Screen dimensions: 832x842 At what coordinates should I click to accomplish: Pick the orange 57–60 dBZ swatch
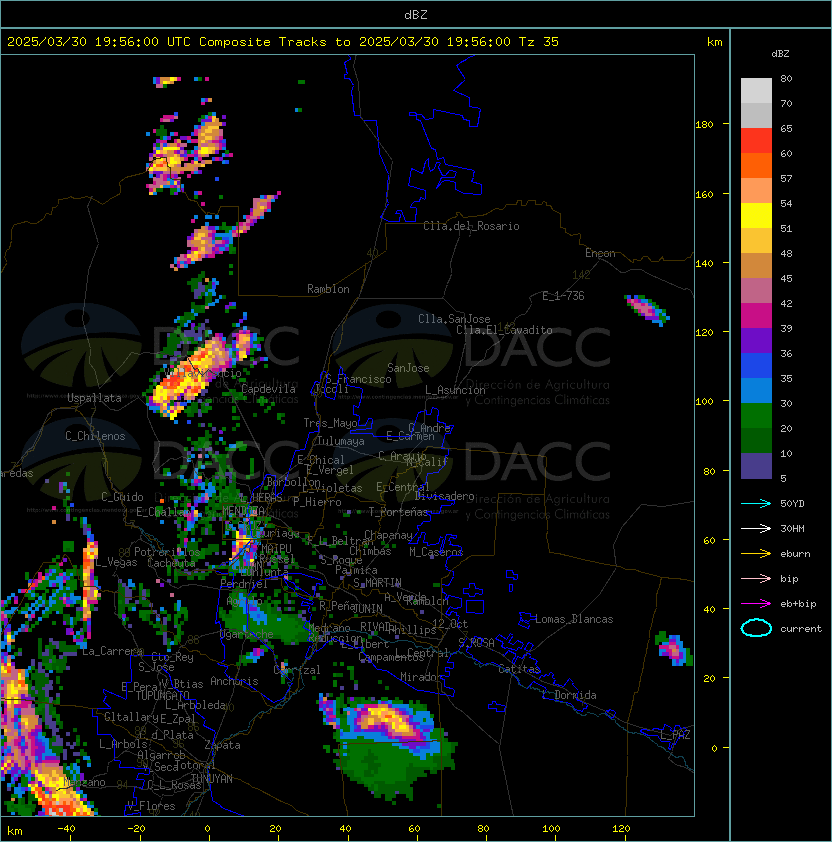point(756,165)
